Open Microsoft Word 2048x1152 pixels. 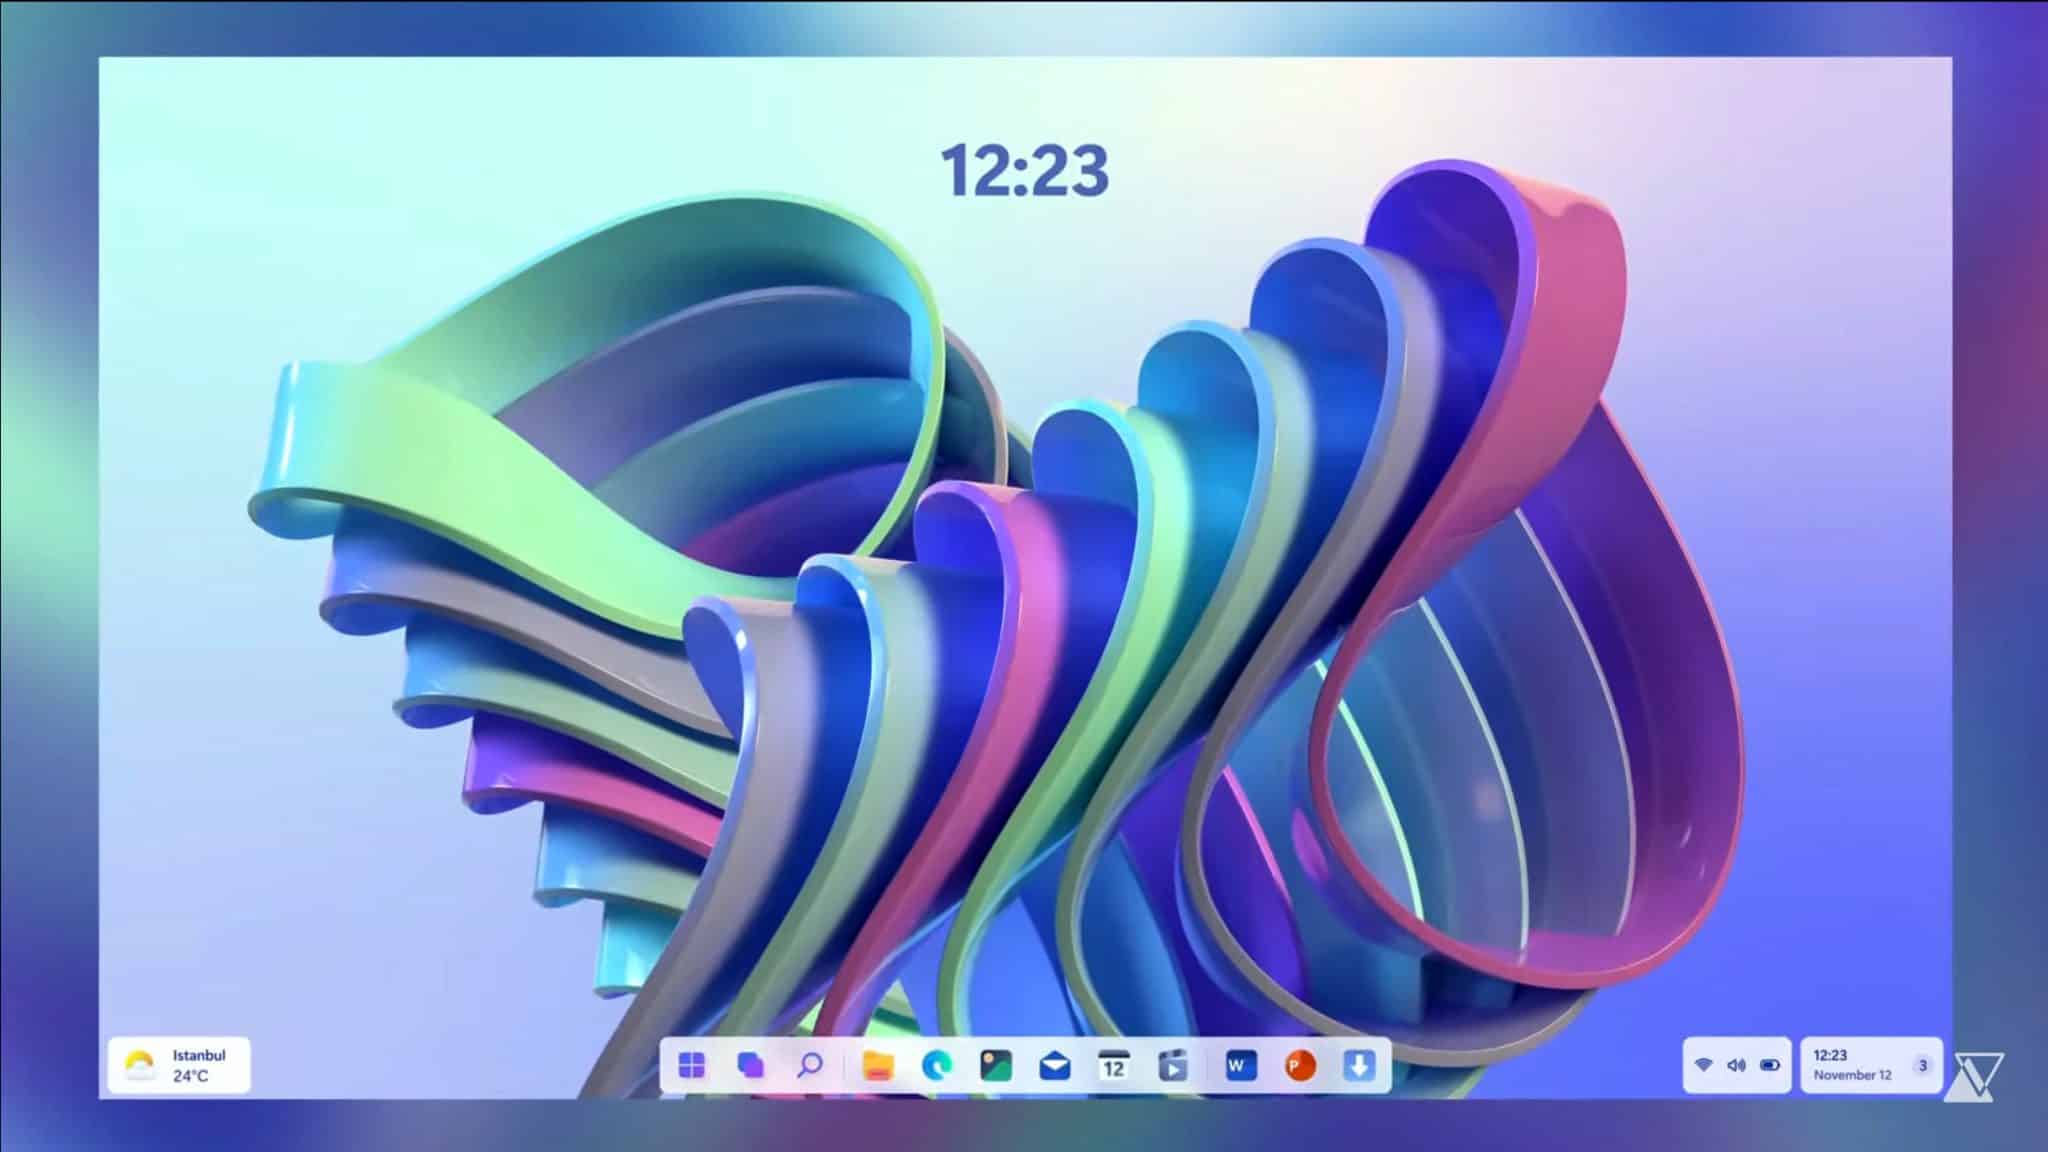(1240, 1065)
